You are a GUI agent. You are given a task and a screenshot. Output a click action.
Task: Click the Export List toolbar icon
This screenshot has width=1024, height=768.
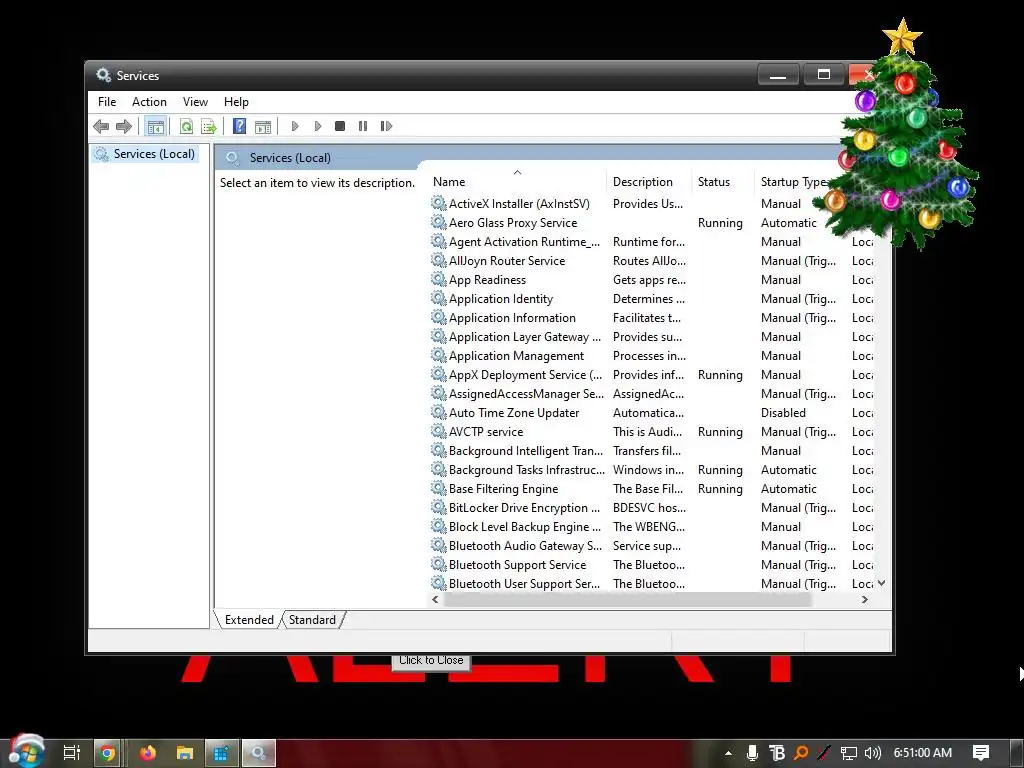tap(208, 126)
